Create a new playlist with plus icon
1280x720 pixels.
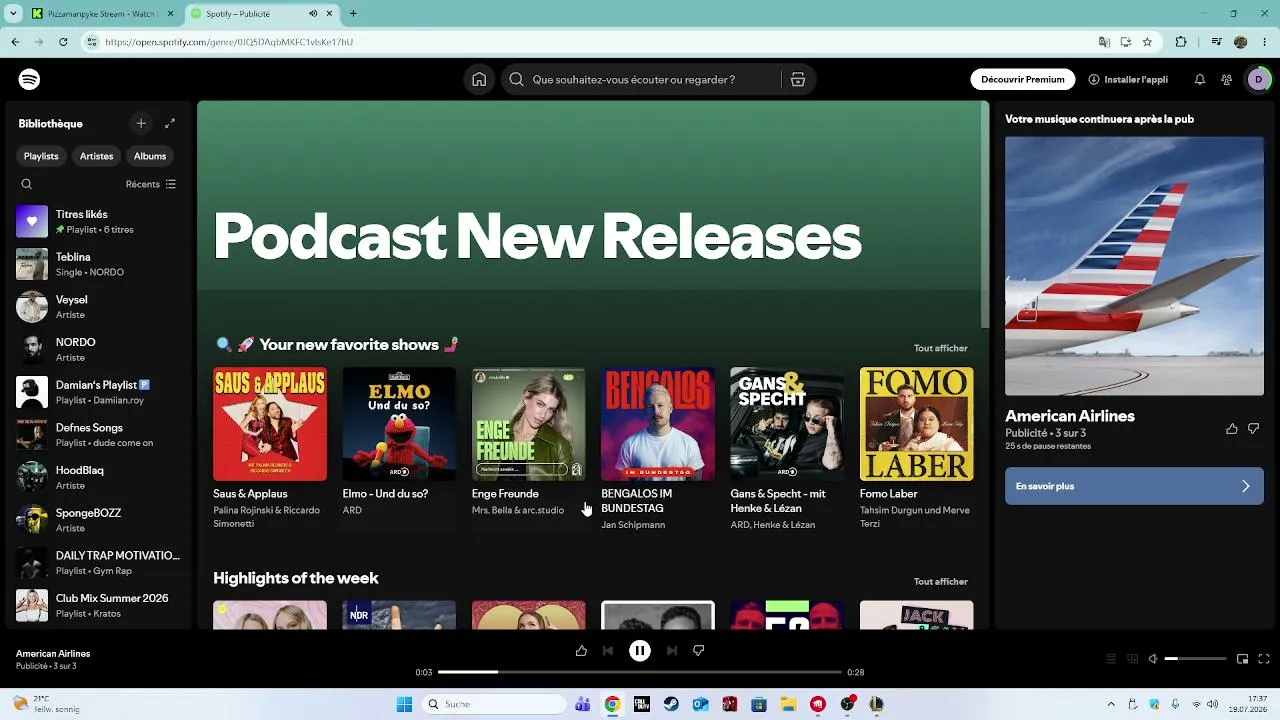[141, 123]
